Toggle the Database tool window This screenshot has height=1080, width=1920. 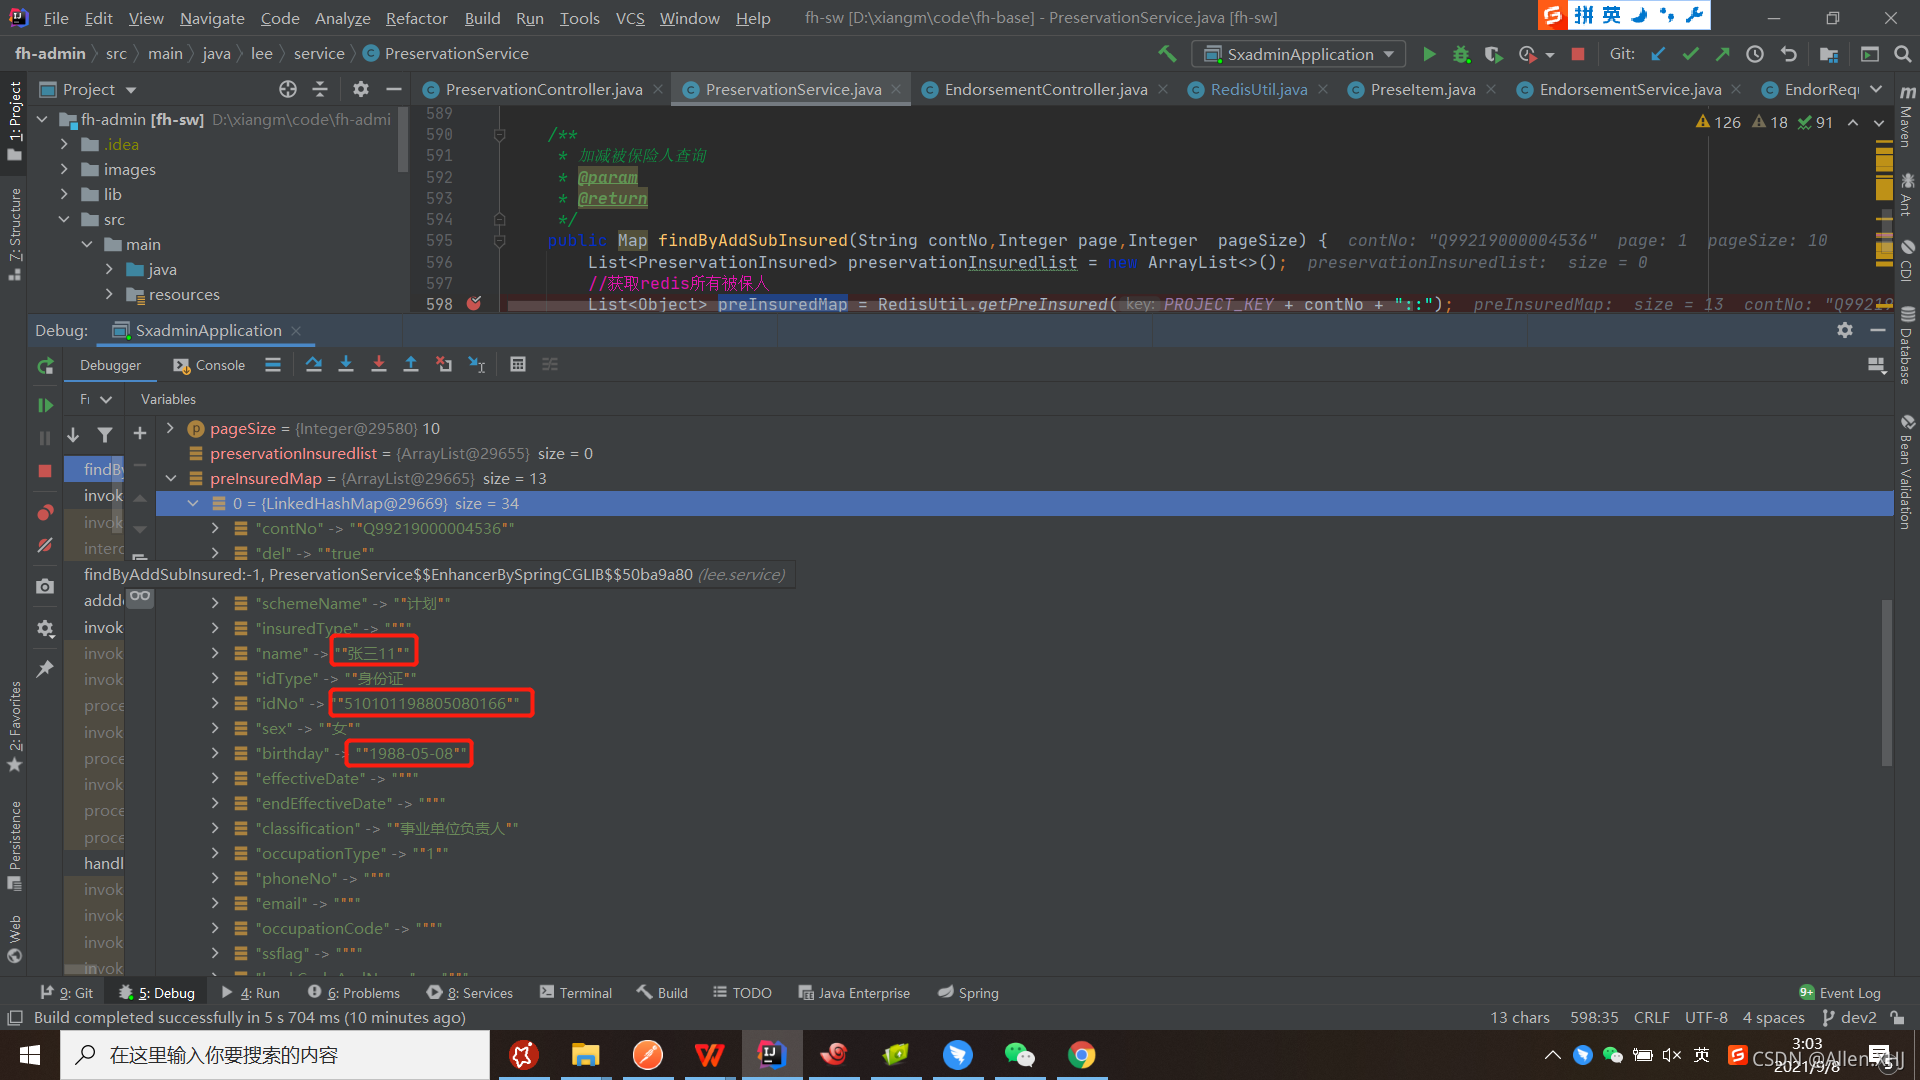click(x=1907, y=345)
